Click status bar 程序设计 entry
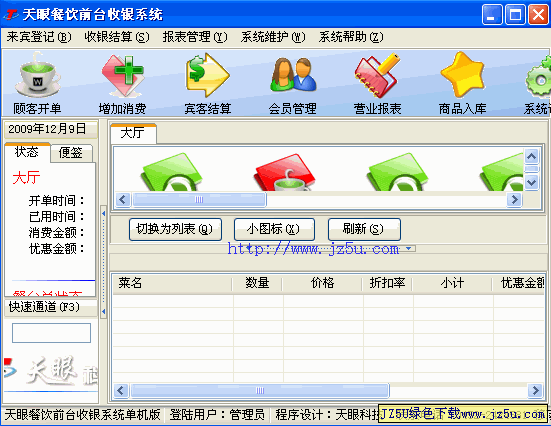 (326, 415)
